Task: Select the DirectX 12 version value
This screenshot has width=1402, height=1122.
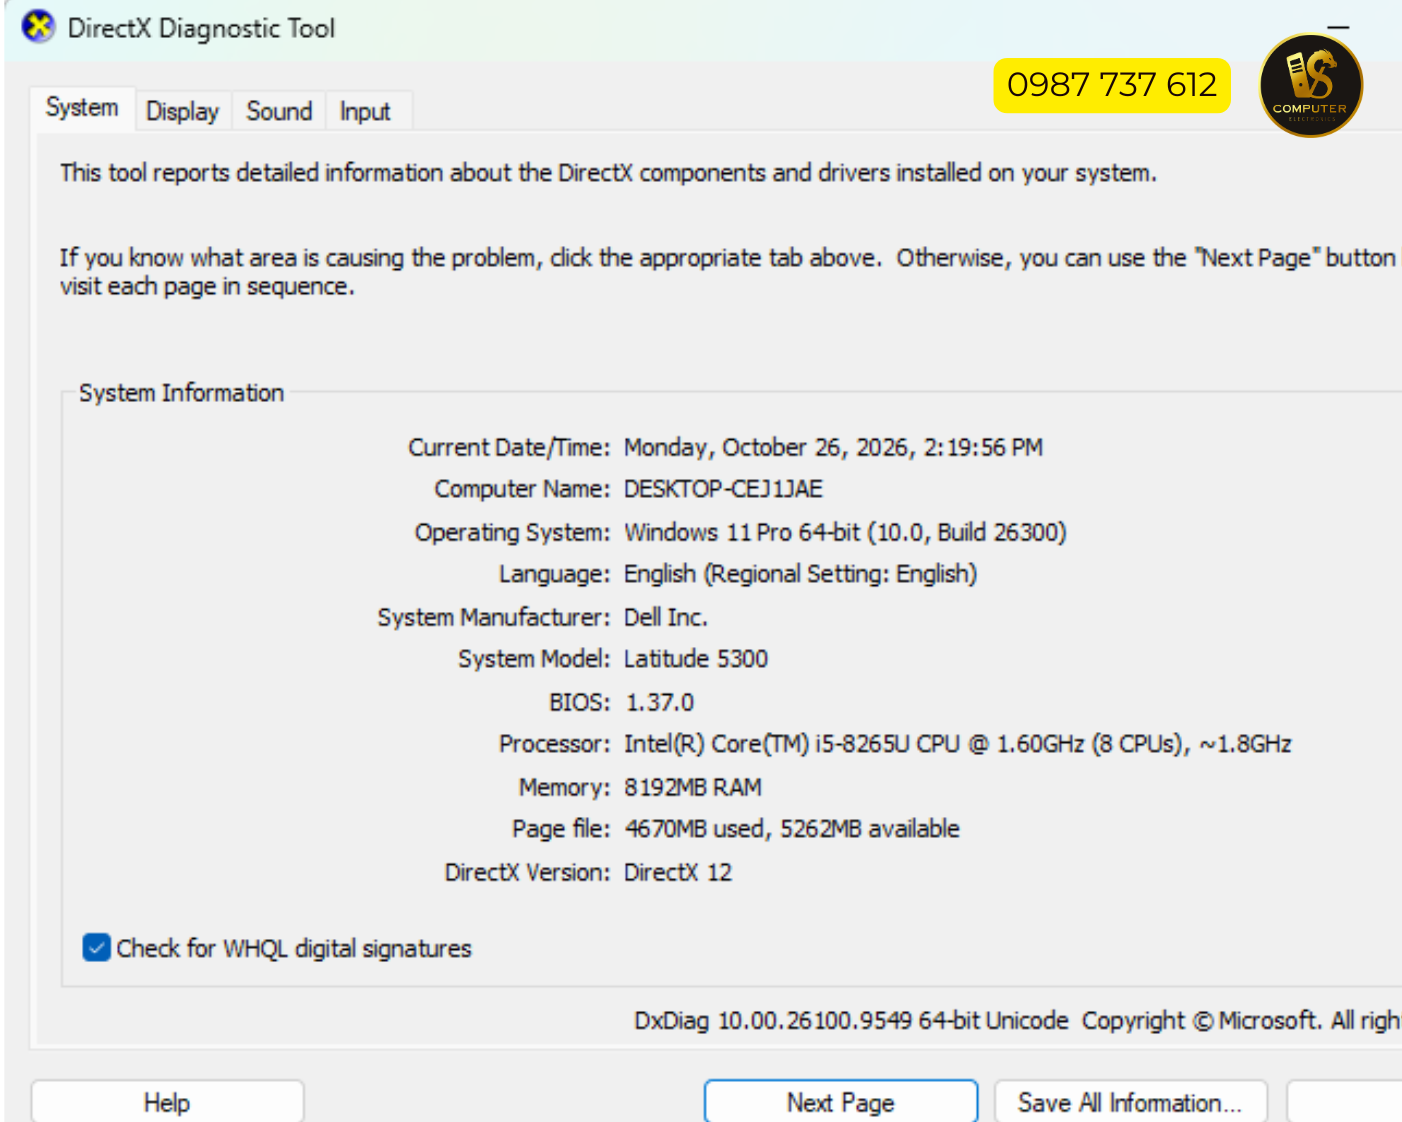Action: pos(678,872)
